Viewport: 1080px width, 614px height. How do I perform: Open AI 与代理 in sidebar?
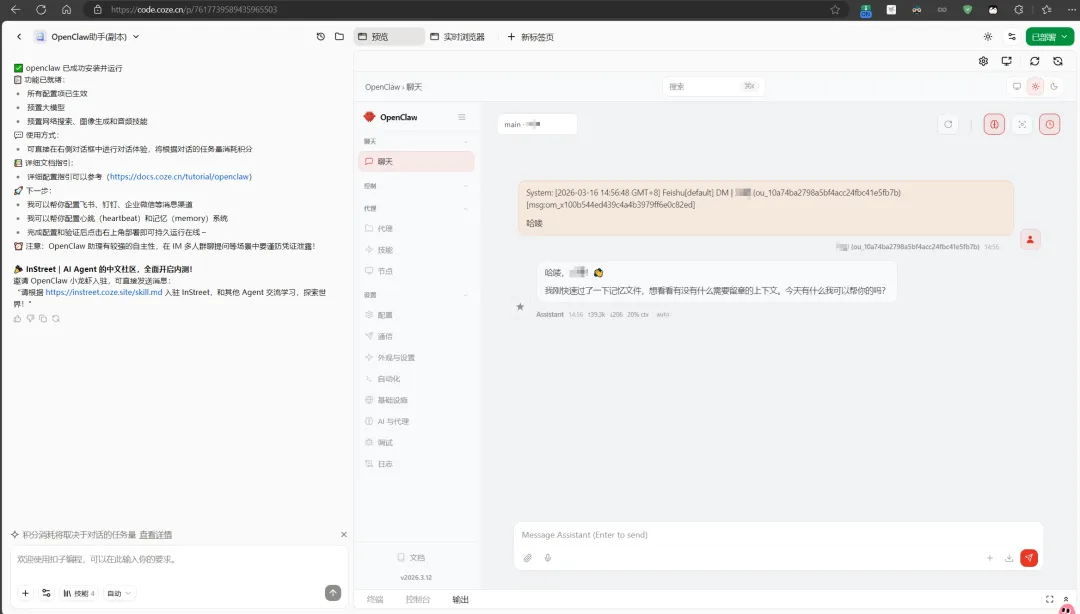416,421
